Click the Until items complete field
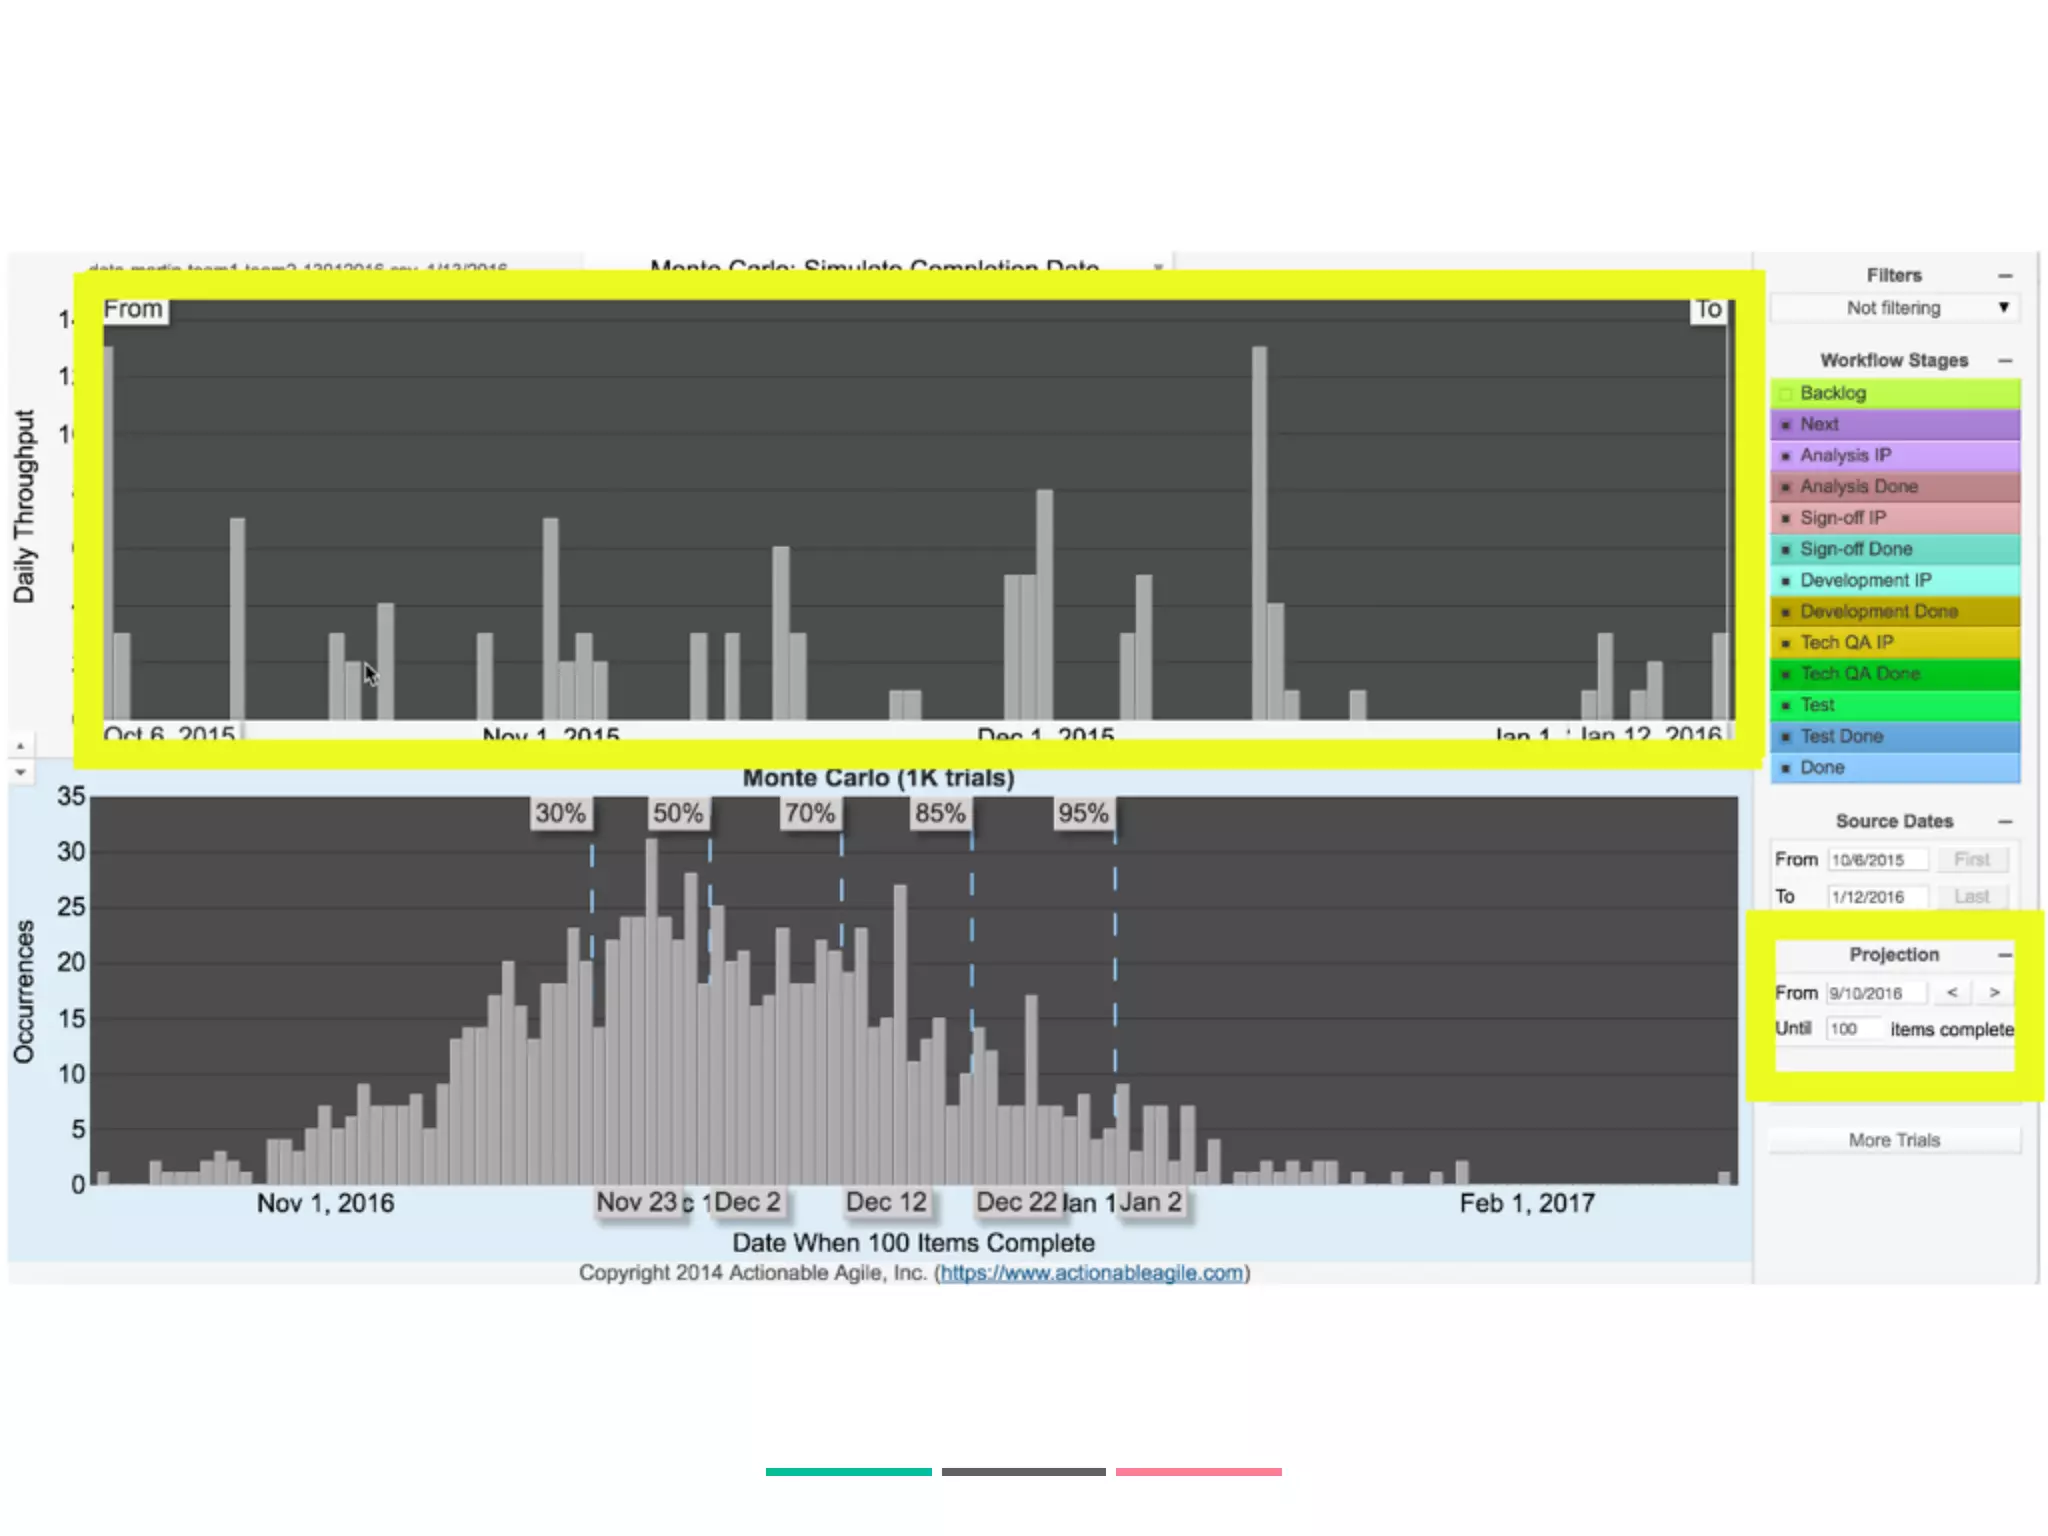This screenshot has width=2048, height=1536. [x=1853, y=1029]
